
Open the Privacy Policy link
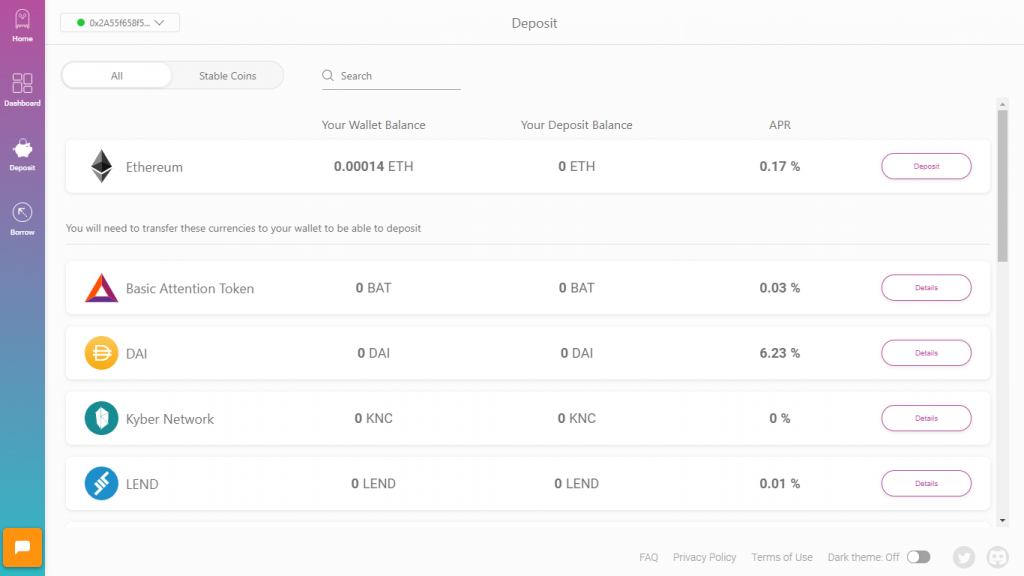coord(704,557)
